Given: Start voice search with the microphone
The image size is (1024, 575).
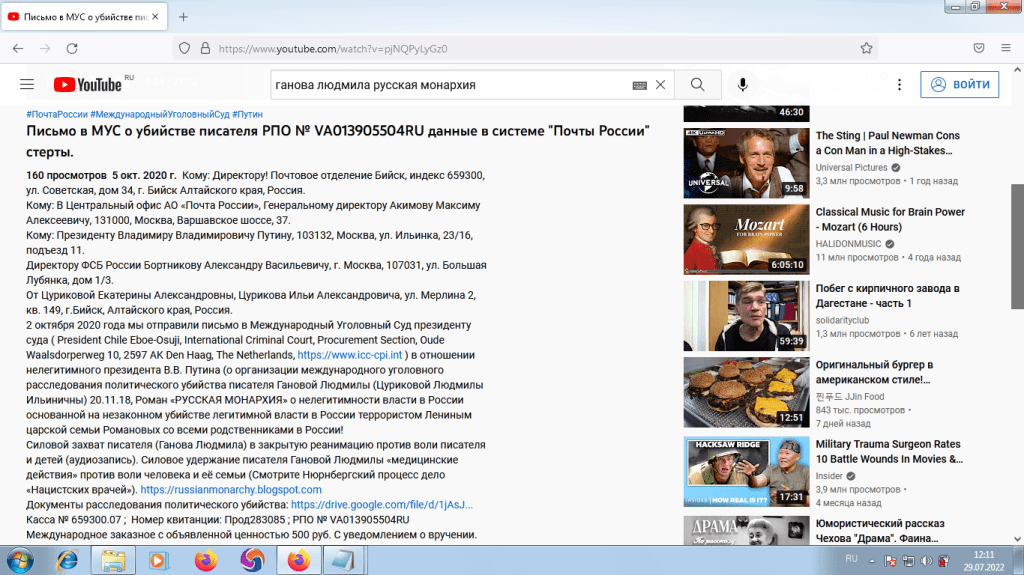Looking at the screenshot, I should [743, 85].
